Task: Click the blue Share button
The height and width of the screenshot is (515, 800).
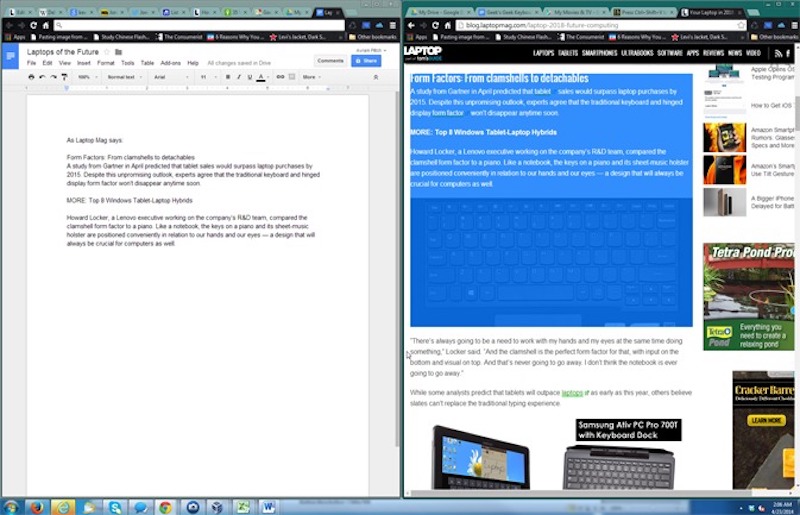Action: tap(365, 60)
